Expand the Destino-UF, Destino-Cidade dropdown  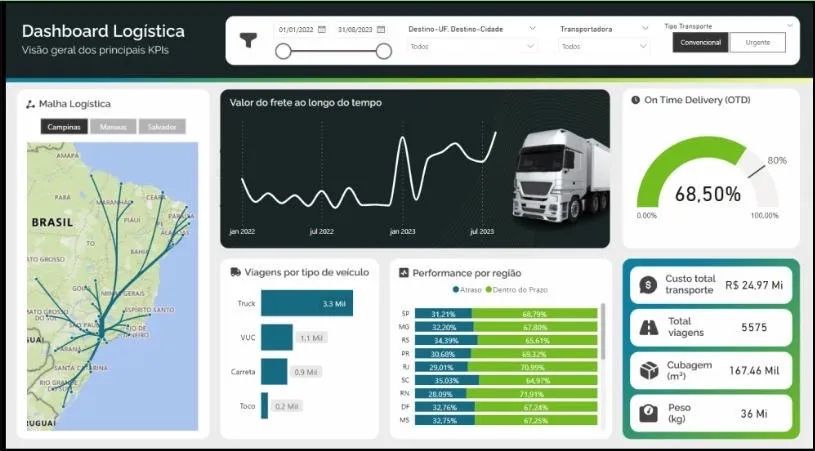pos(532,29)
